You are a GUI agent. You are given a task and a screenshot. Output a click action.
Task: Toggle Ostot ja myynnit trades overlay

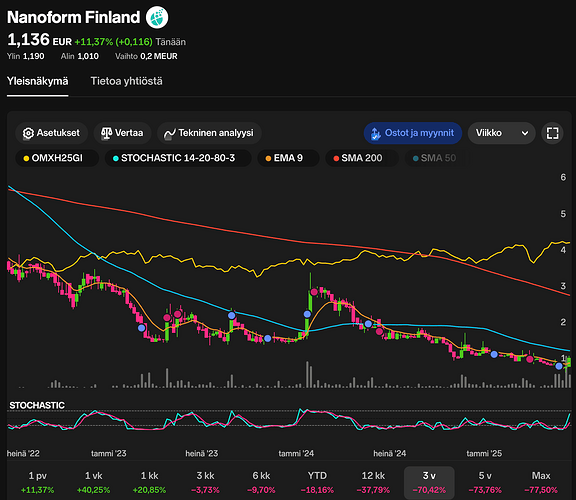click(x=413, y=133)
